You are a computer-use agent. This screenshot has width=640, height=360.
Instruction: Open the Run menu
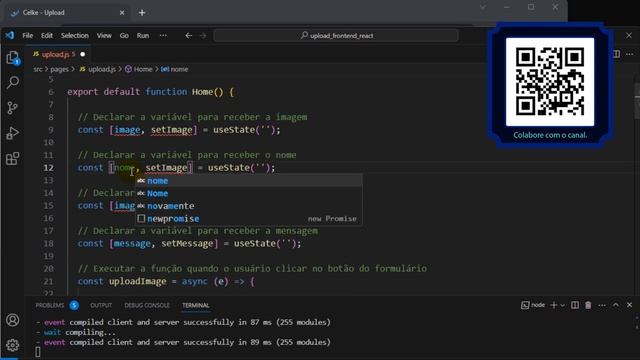[x=143, y=36]
